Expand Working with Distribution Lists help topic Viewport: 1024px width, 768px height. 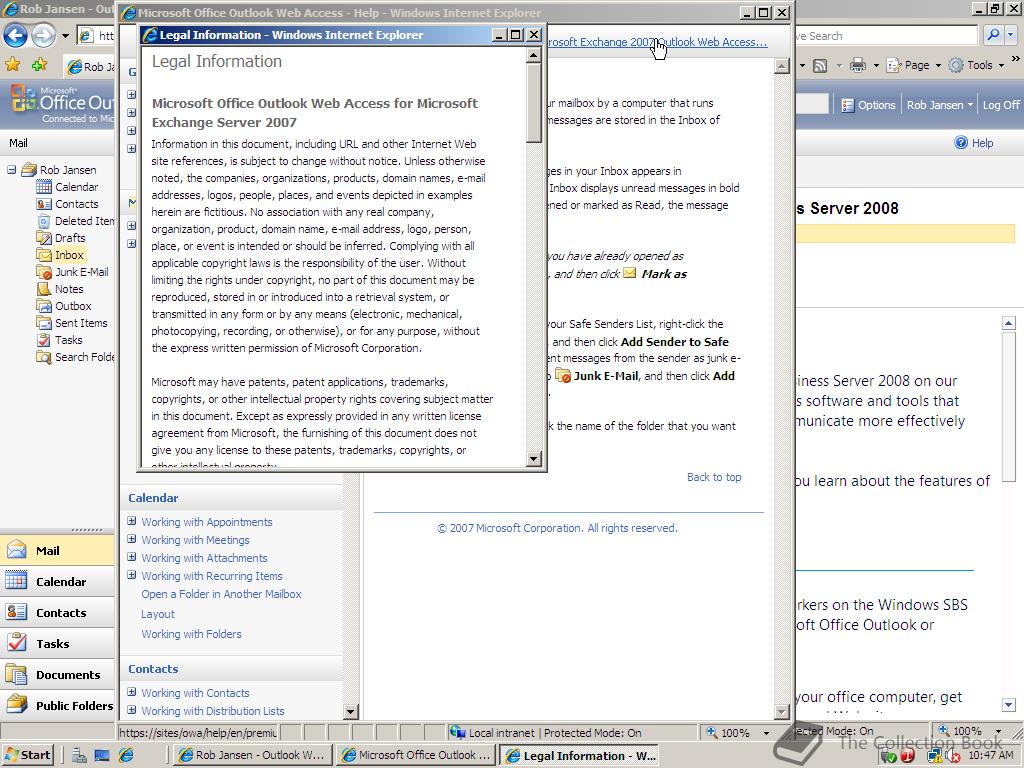(131, 710)
